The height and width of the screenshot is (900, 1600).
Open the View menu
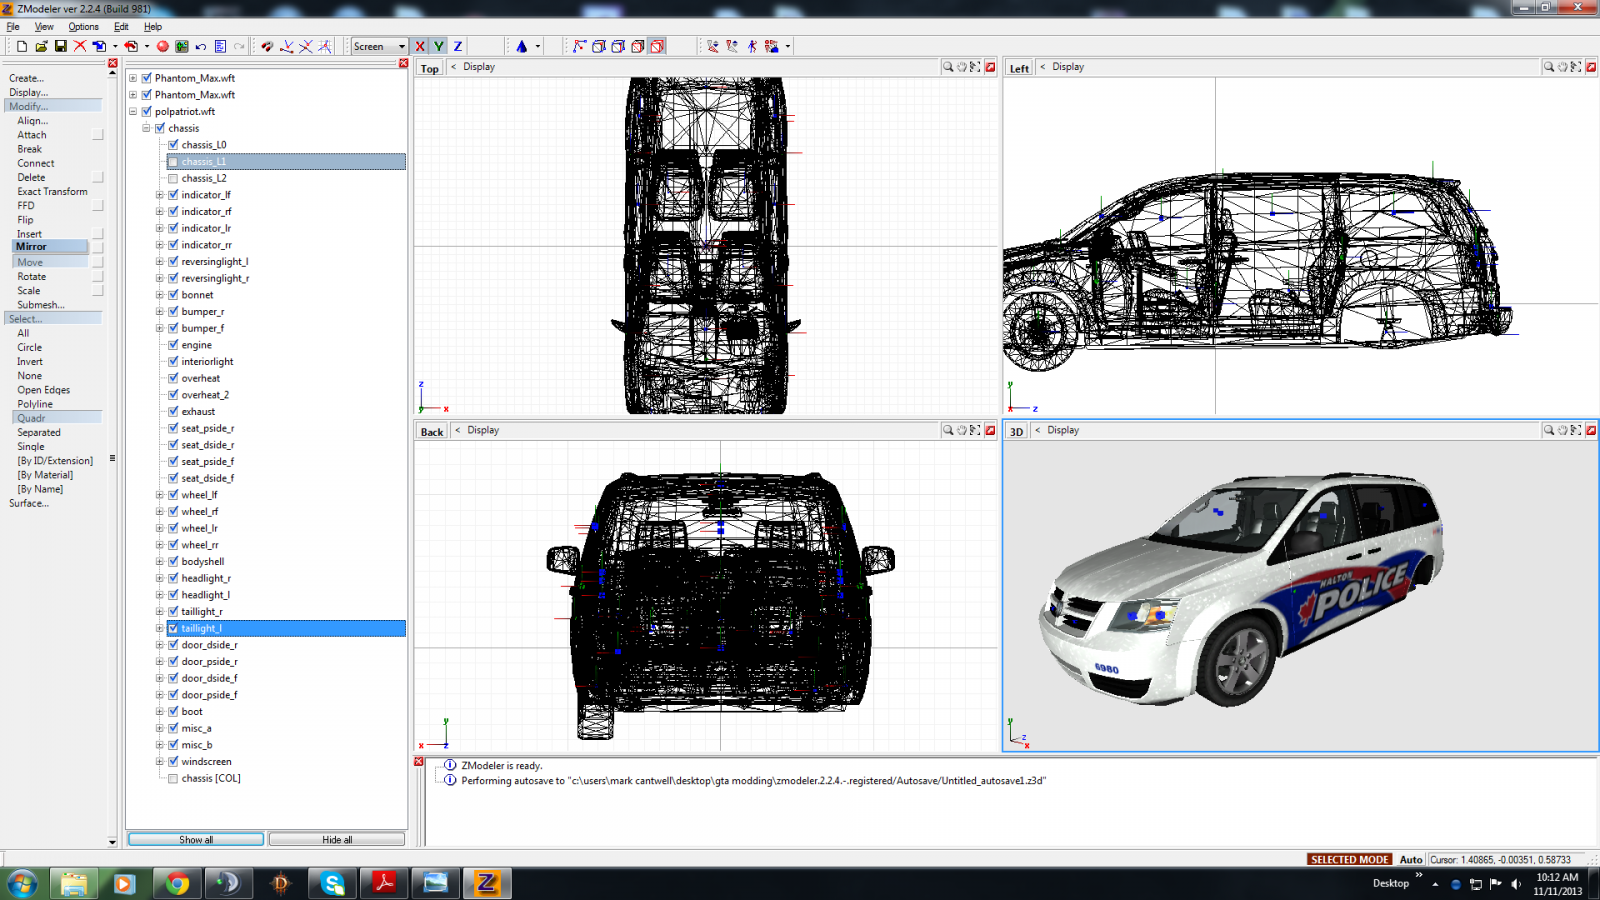pos(44,27)
